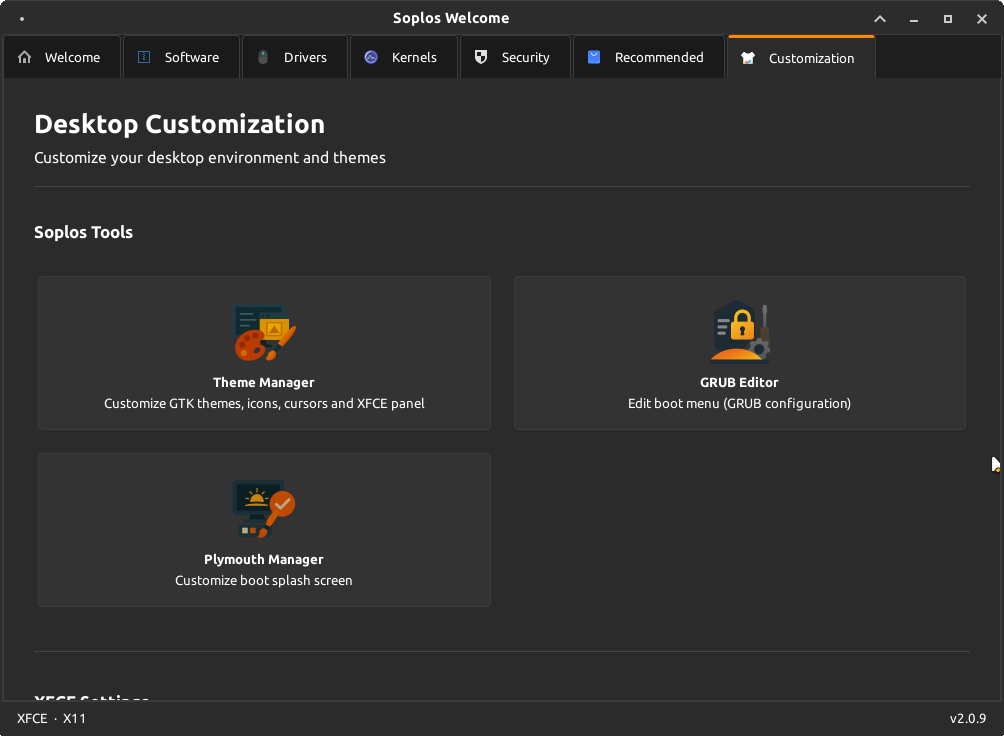Viewport: 1004px width, 736px height.
Task: Close the Soplos Welcome window
Action: (982, 19)
